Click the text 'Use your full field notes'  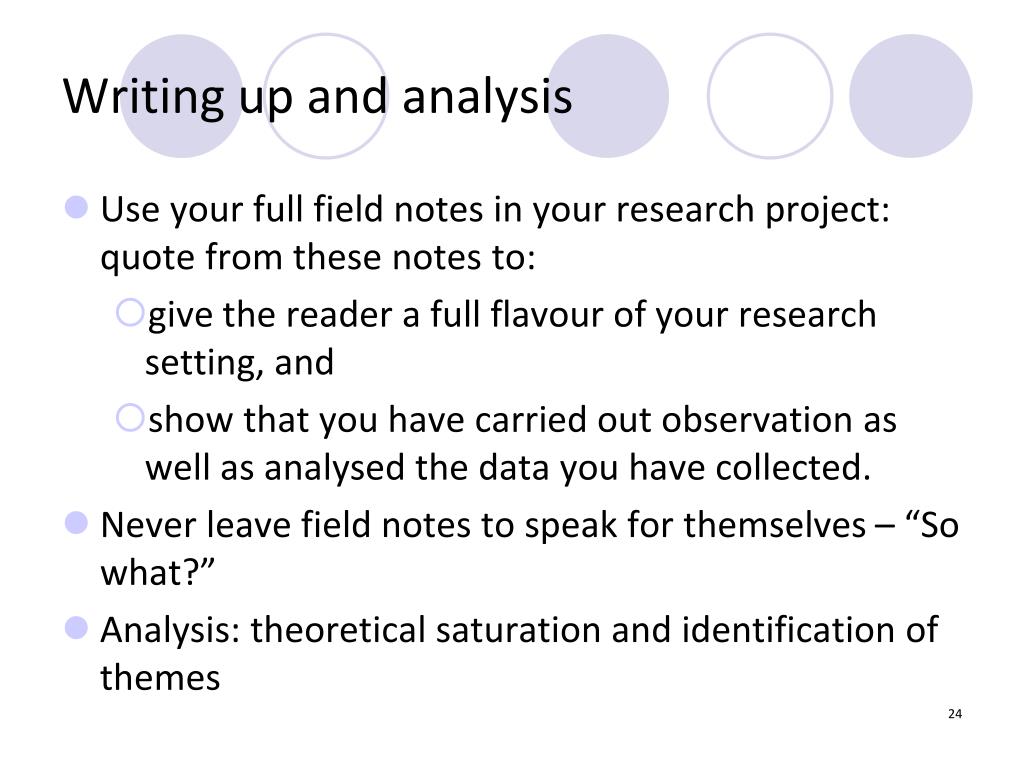pyautogui.click(x=293, y=210)
